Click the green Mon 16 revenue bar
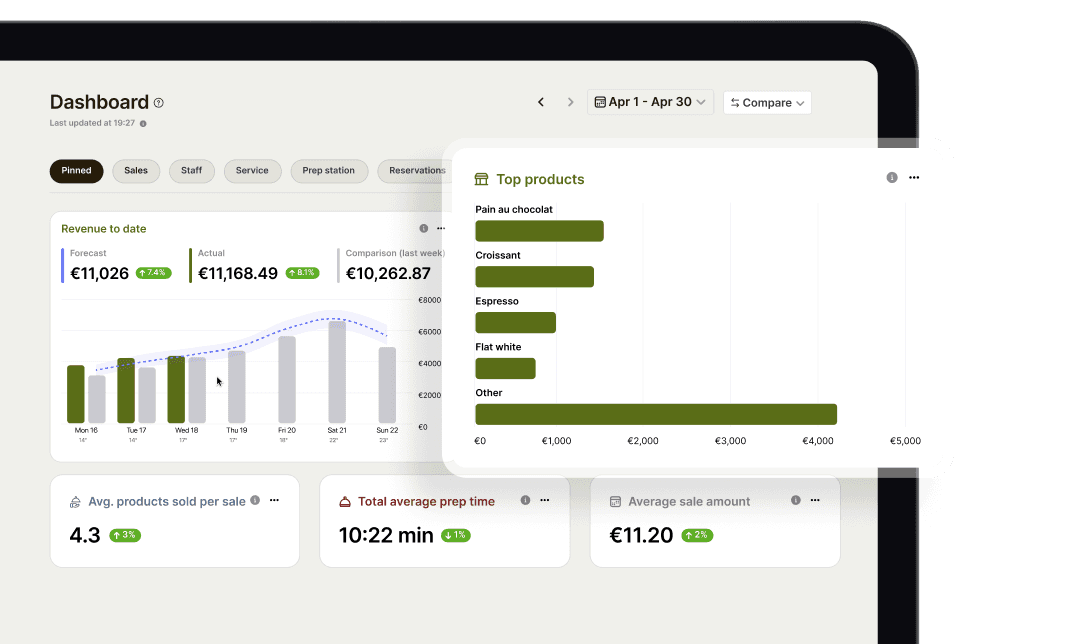Image resolution: width=1066 pixels, height=644 pixels. coord(75,394)
